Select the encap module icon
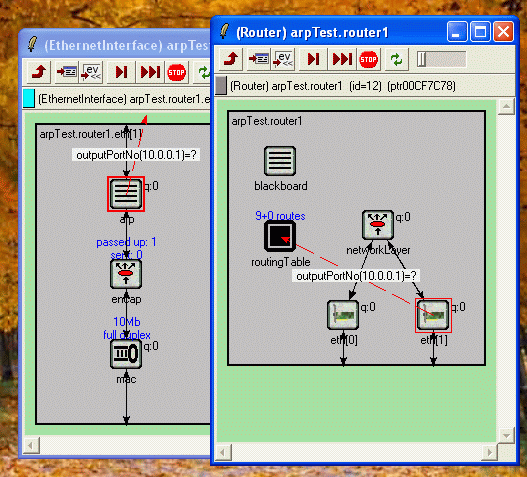527x477 pixels. pos(126,274)
